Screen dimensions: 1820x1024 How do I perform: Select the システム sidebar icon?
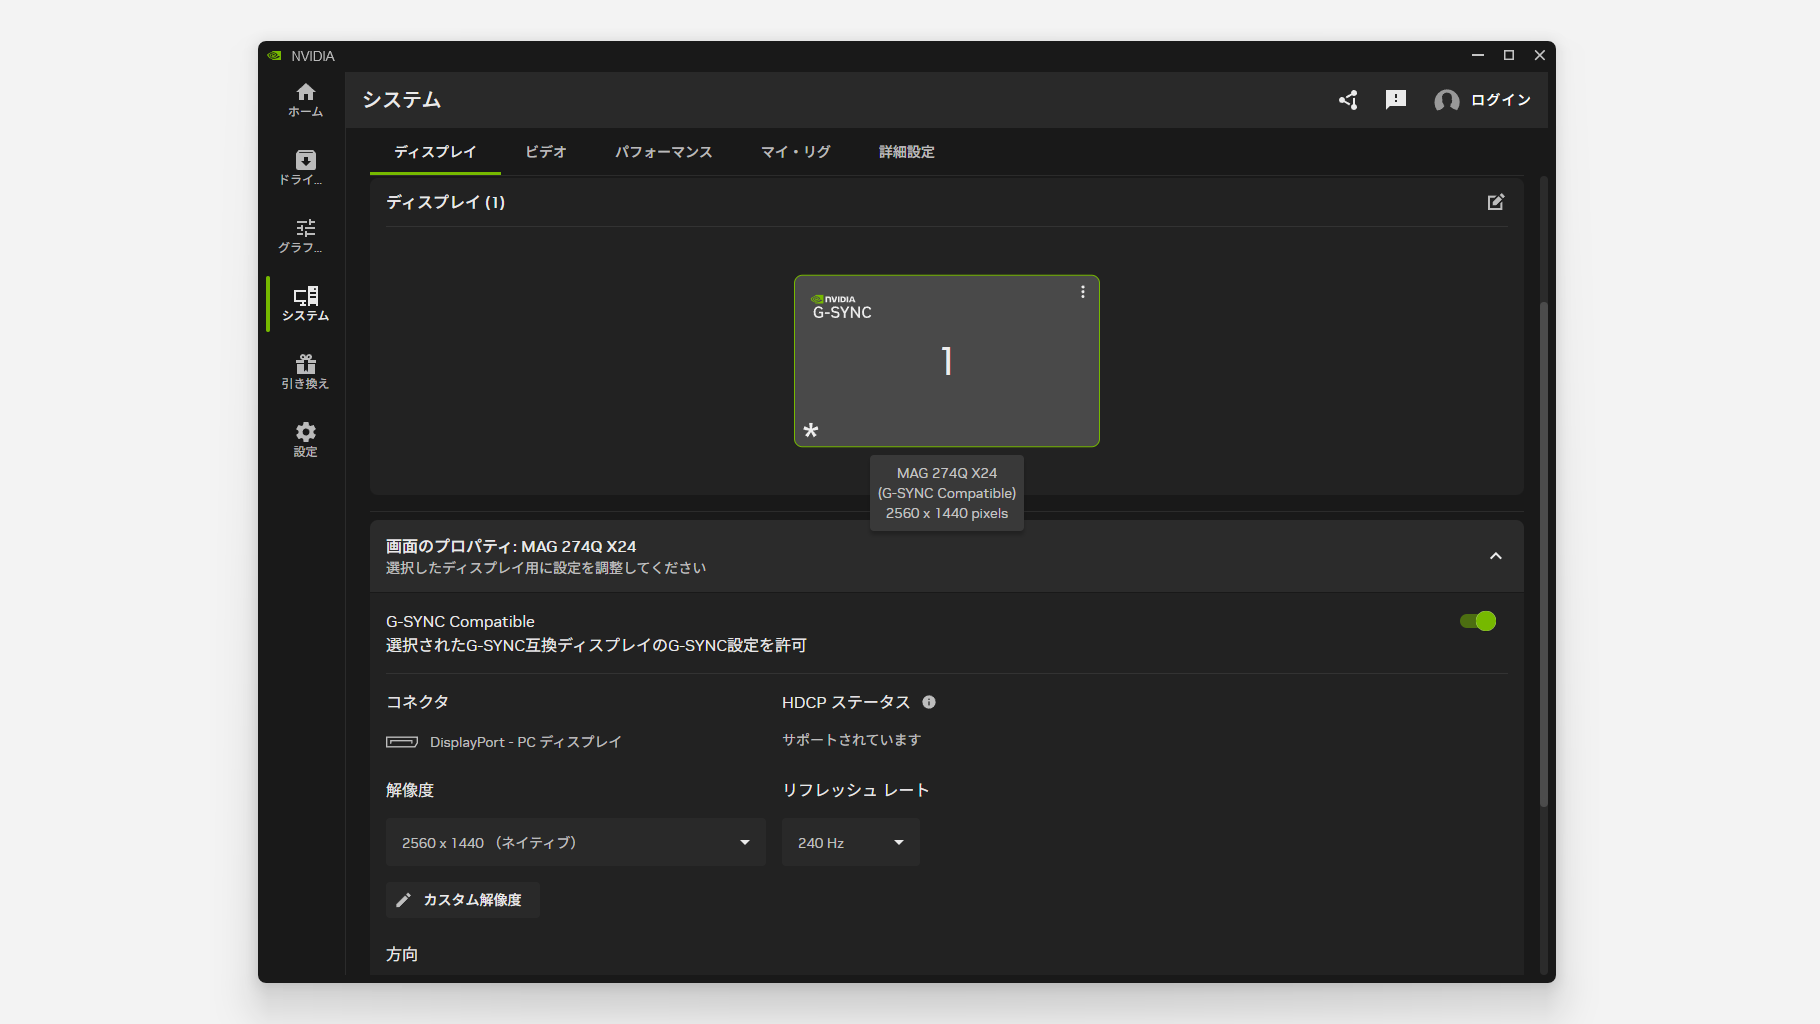click(x=305, y=303)
